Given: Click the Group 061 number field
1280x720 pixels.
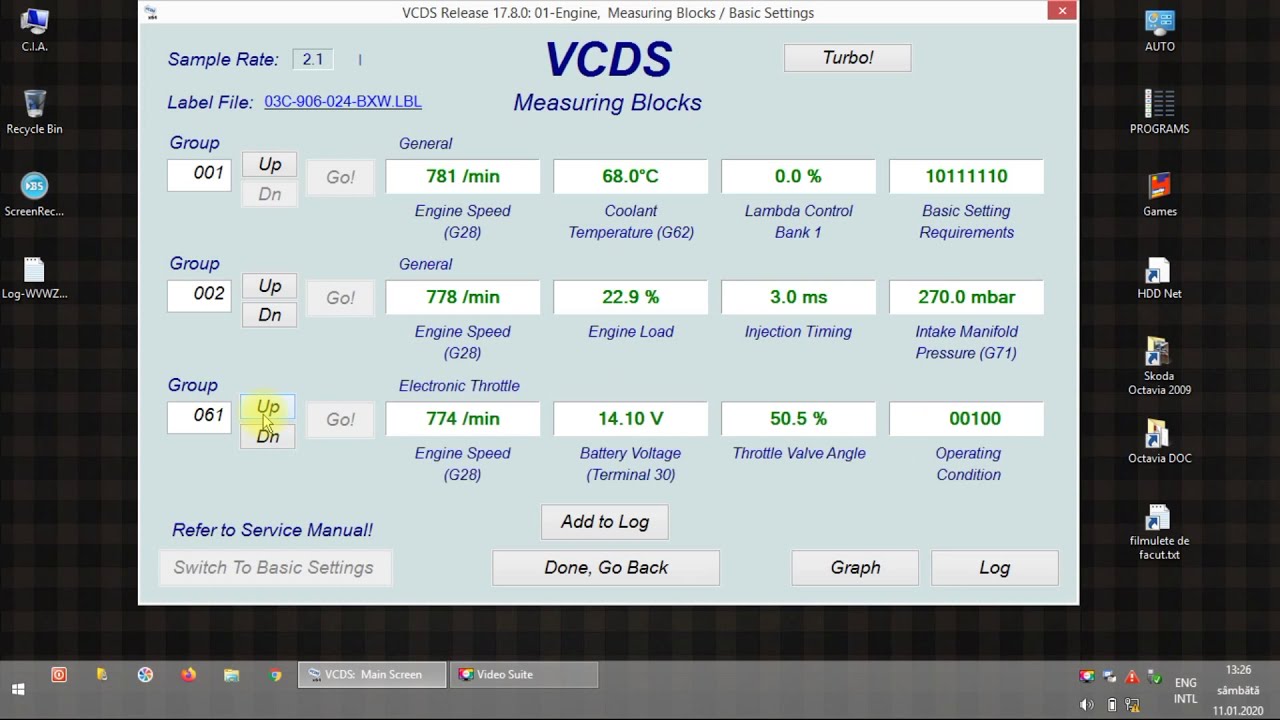Looking at the screenshot, I should pos(199,416).
